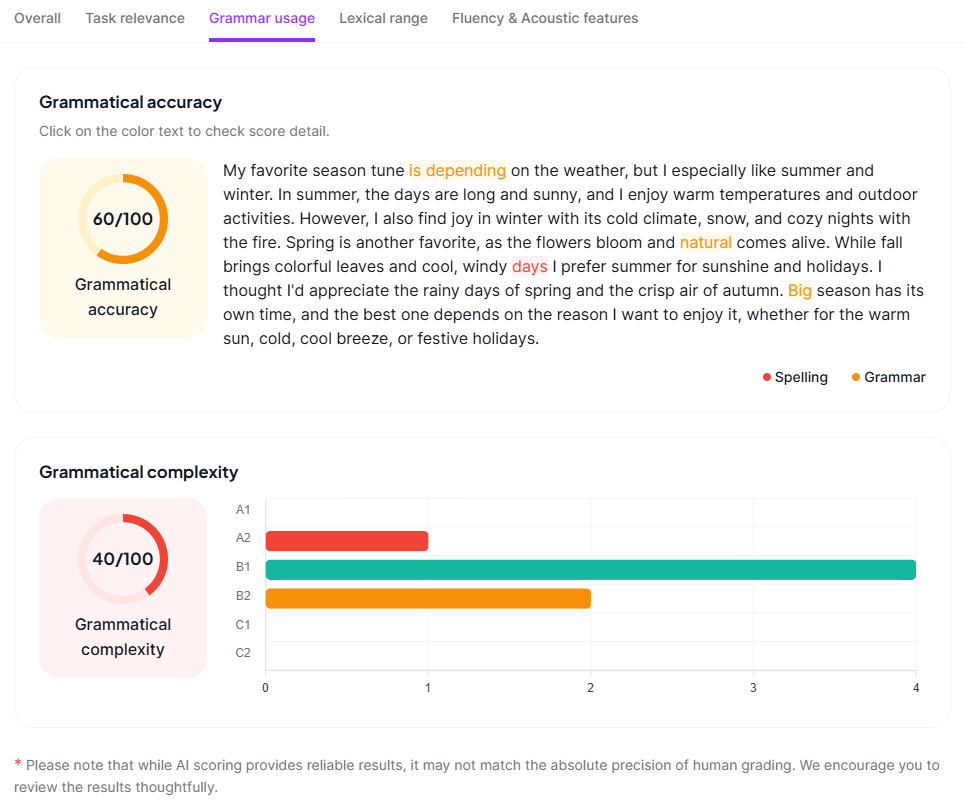Click the highlighted word "natural"

[705, 242]
